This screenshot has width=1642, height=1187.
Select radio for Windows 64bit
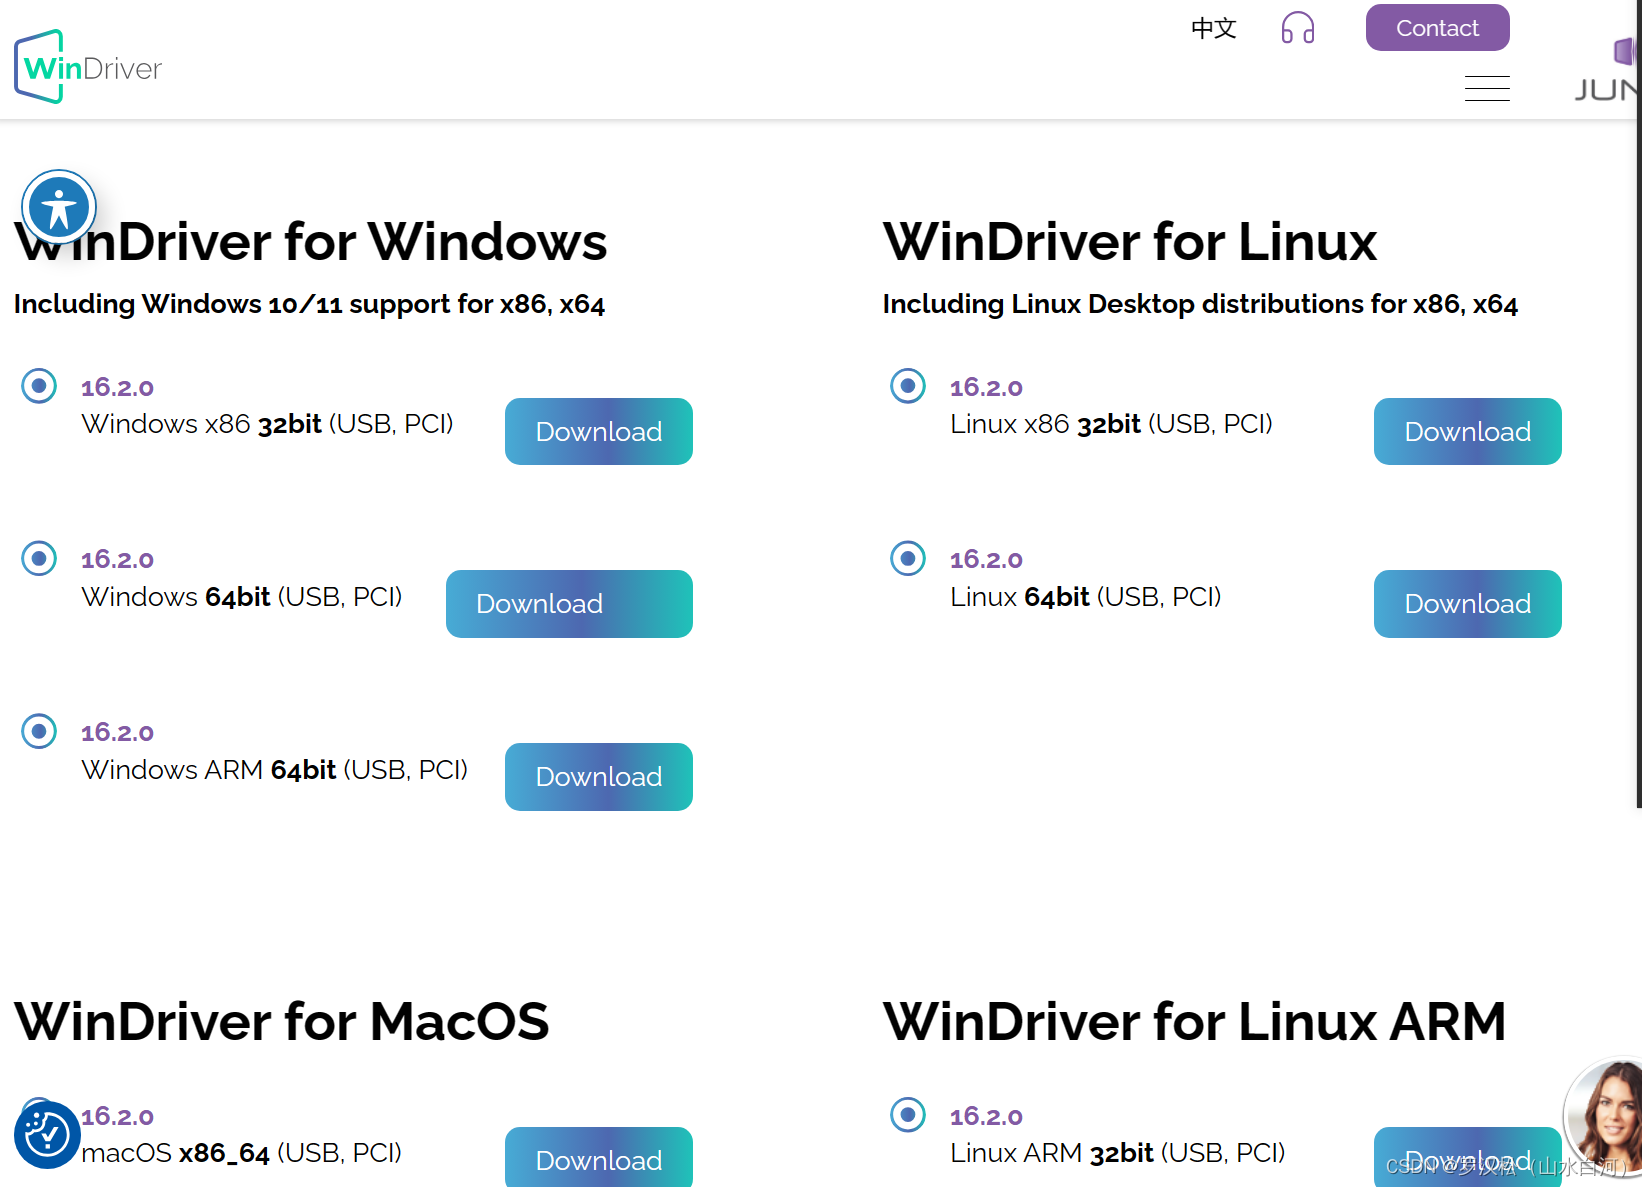pos(39,558)
